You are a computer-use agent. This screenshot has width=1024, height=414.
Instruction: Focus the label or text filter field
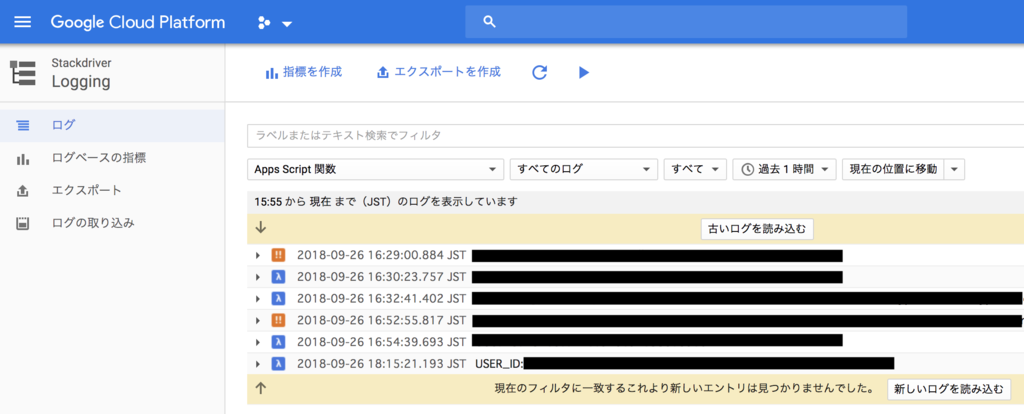coord(635,136)
